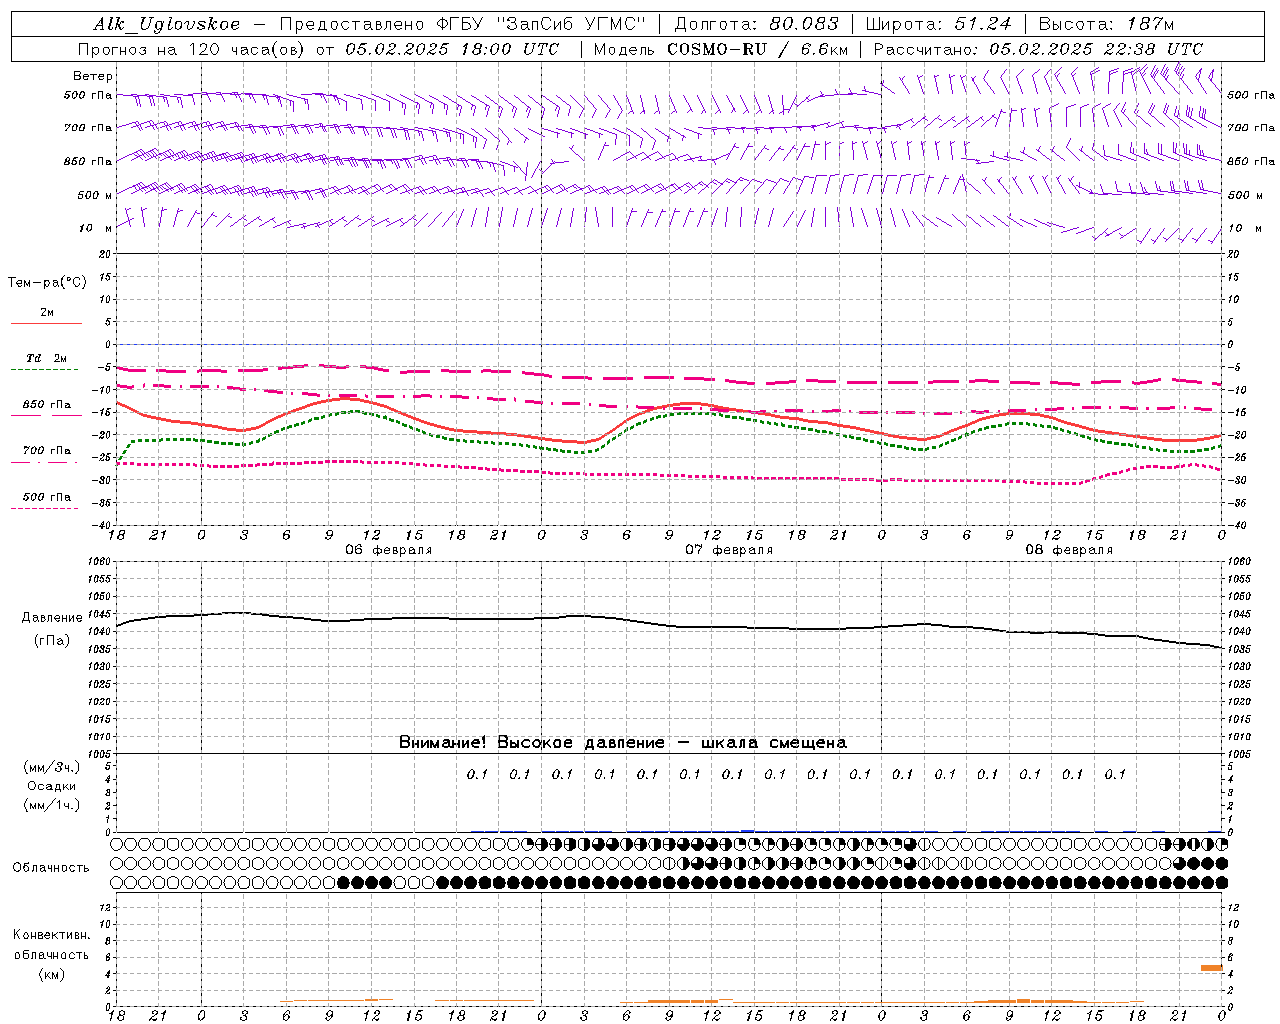The height and width of the screenshot is (1024, 1280).
Task: Click the 08 февраля date label
Action: [1069, 550]
